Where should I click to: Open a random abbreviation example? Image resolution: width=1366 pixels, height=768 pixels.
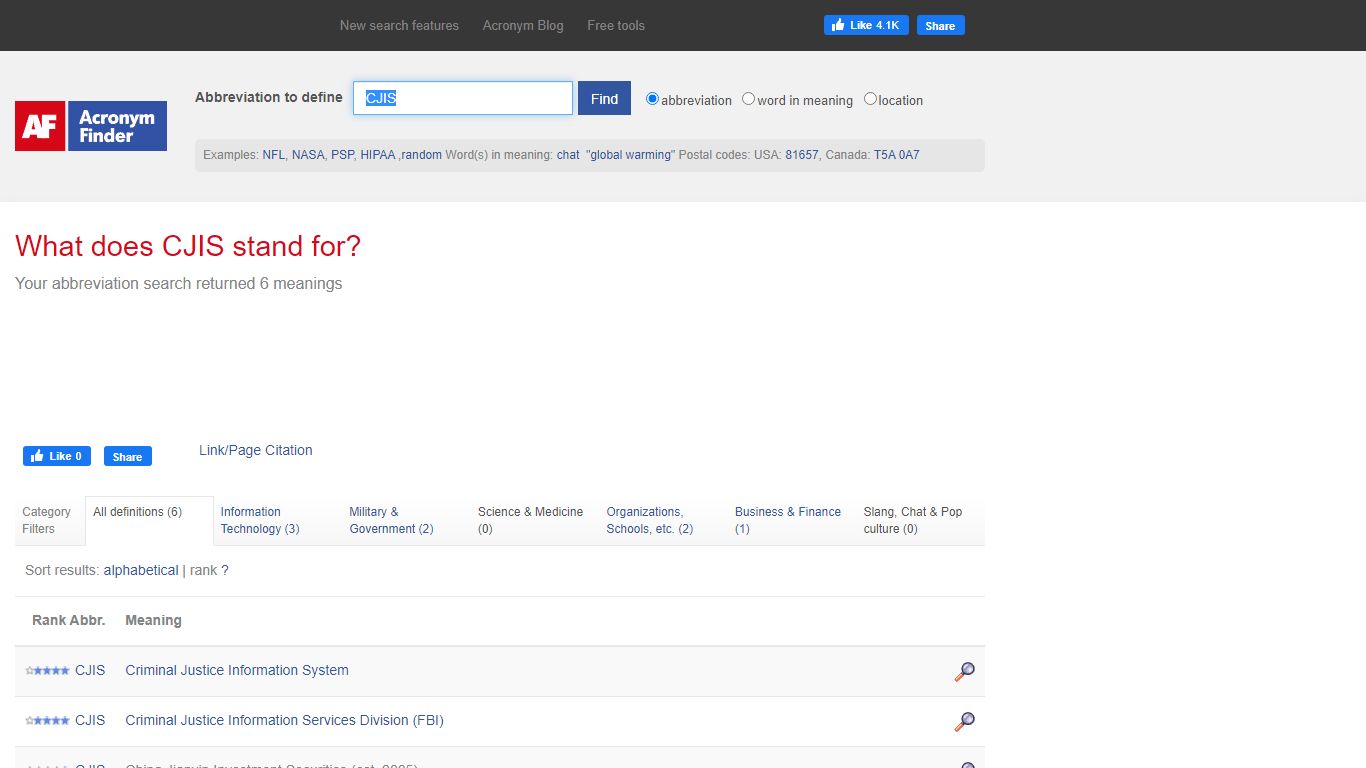422,155
